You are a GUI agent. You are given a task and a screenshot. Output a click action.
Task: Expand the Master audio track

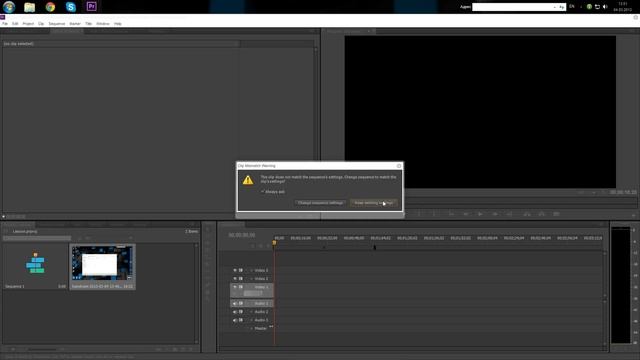click(251, 328)
